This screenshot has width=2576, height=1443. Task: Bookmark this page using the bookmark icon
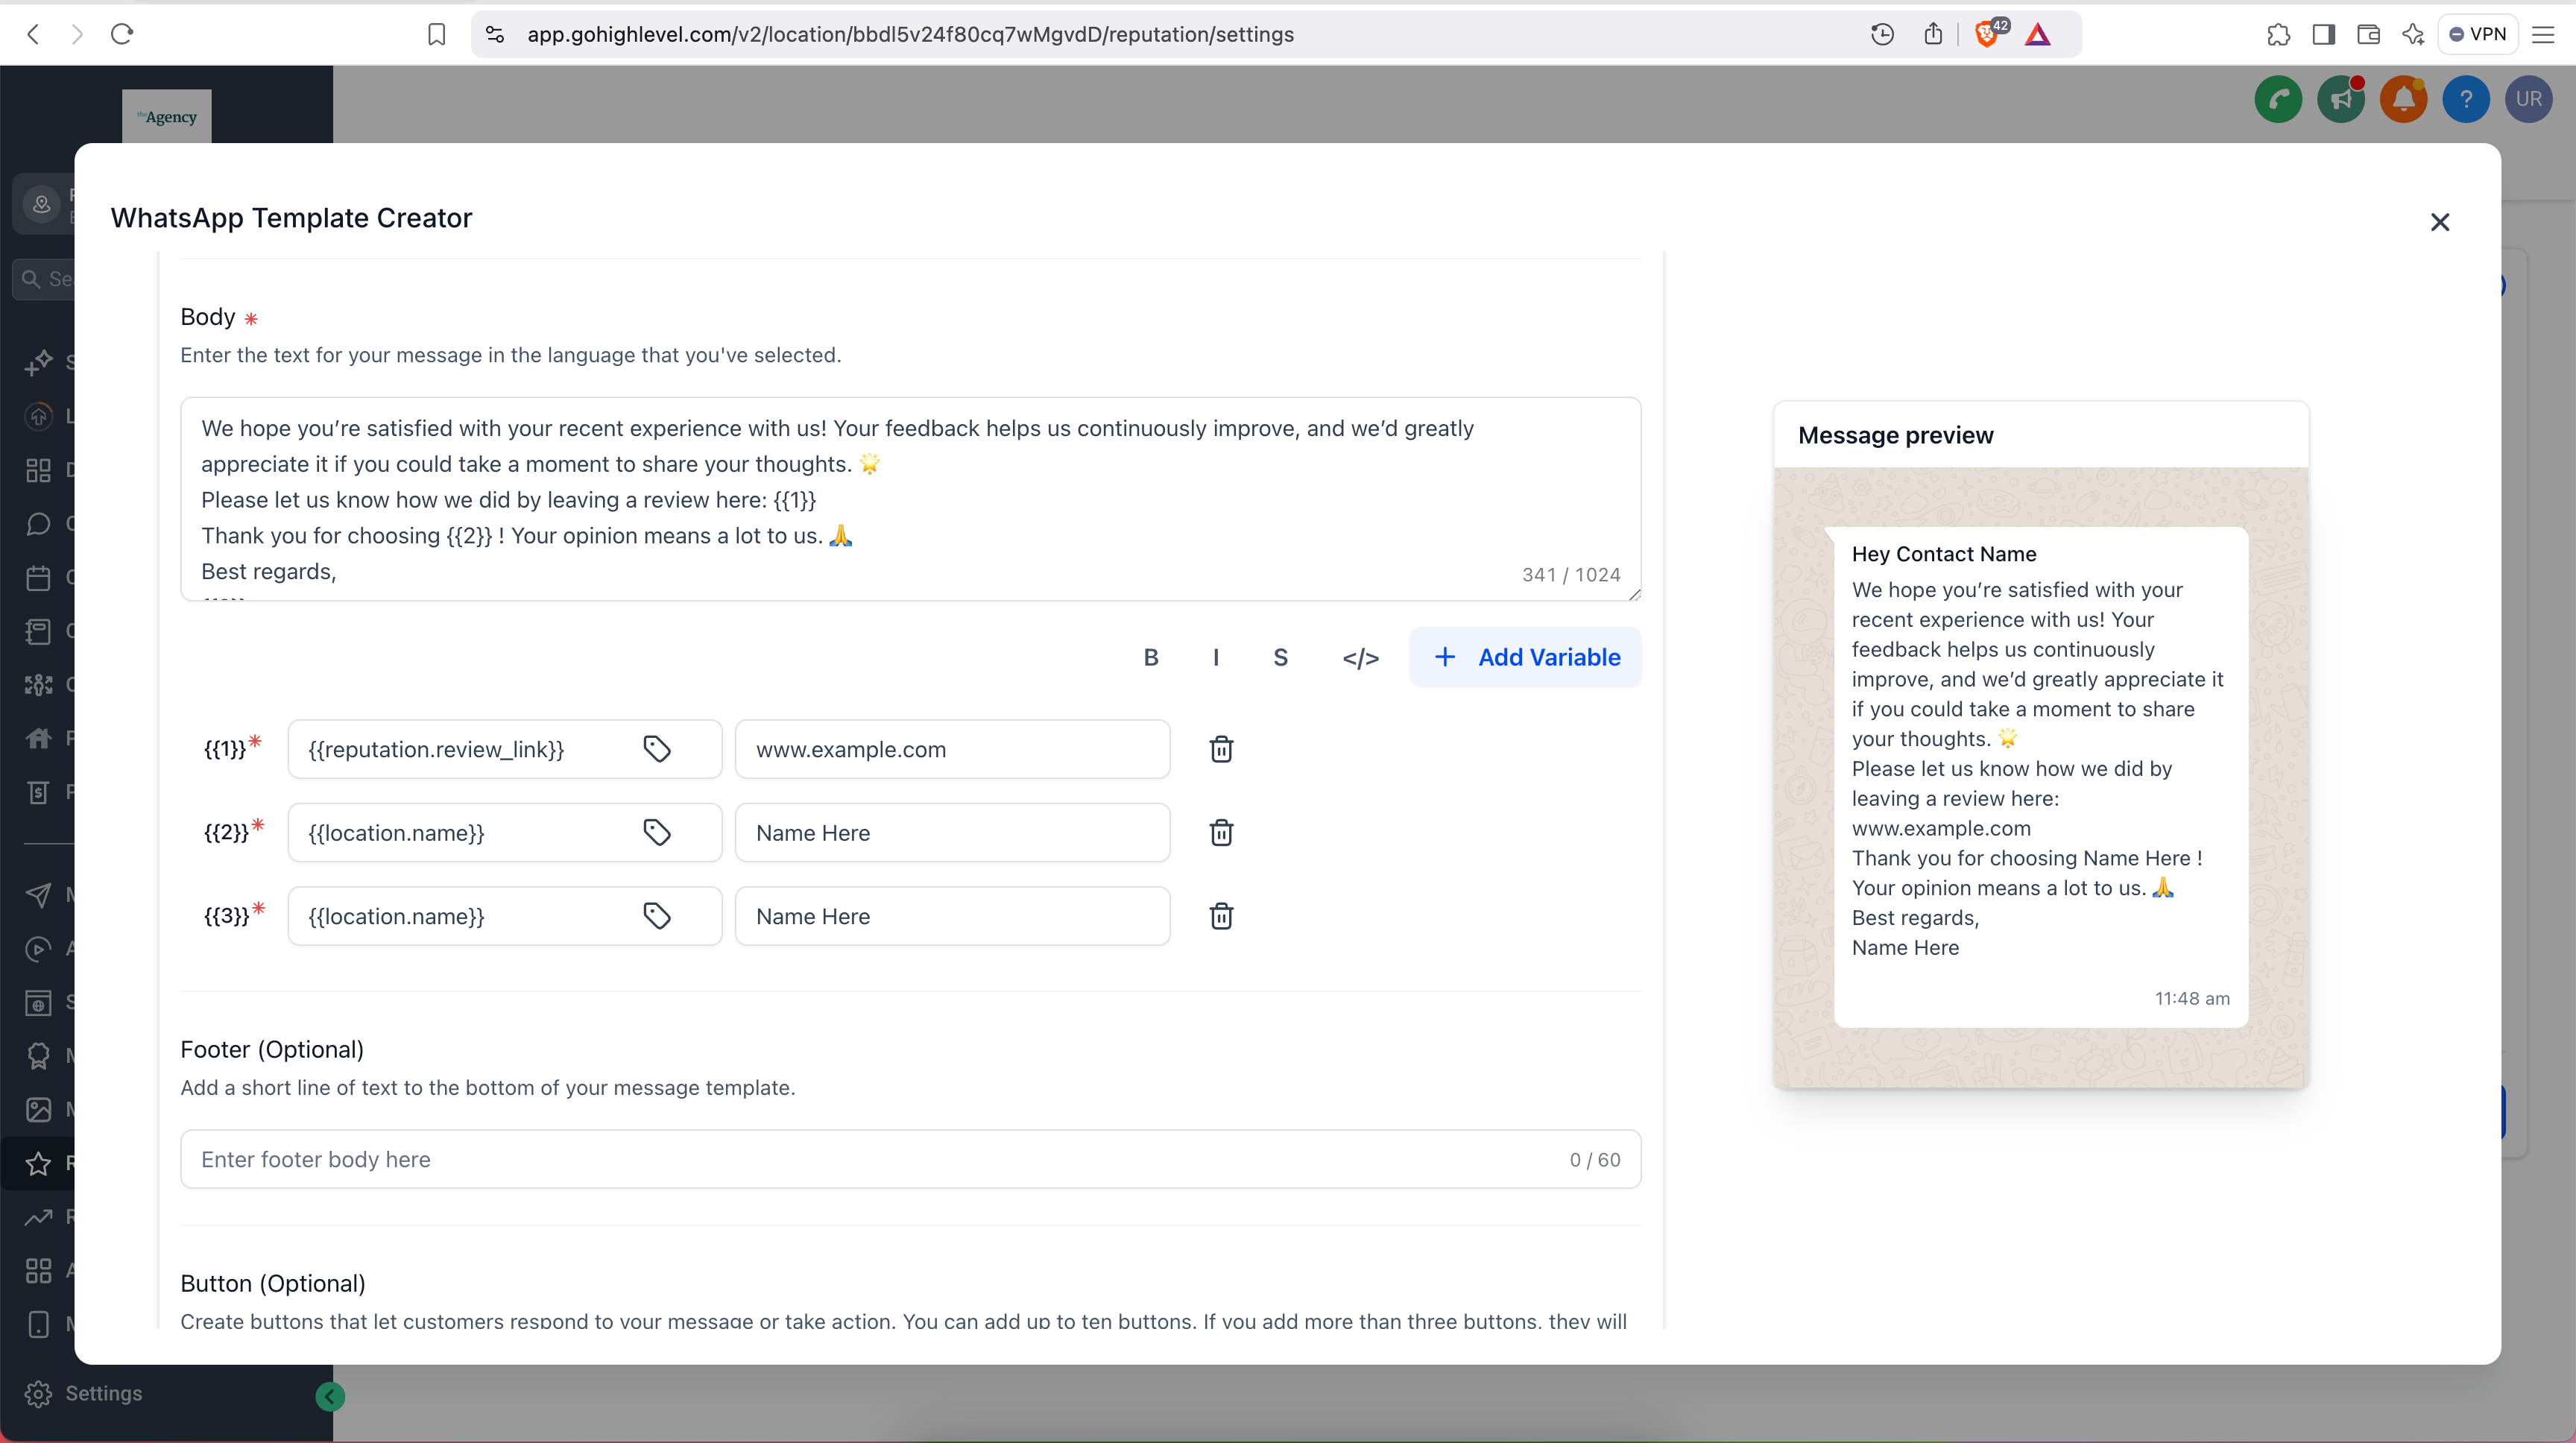[436, 34]
